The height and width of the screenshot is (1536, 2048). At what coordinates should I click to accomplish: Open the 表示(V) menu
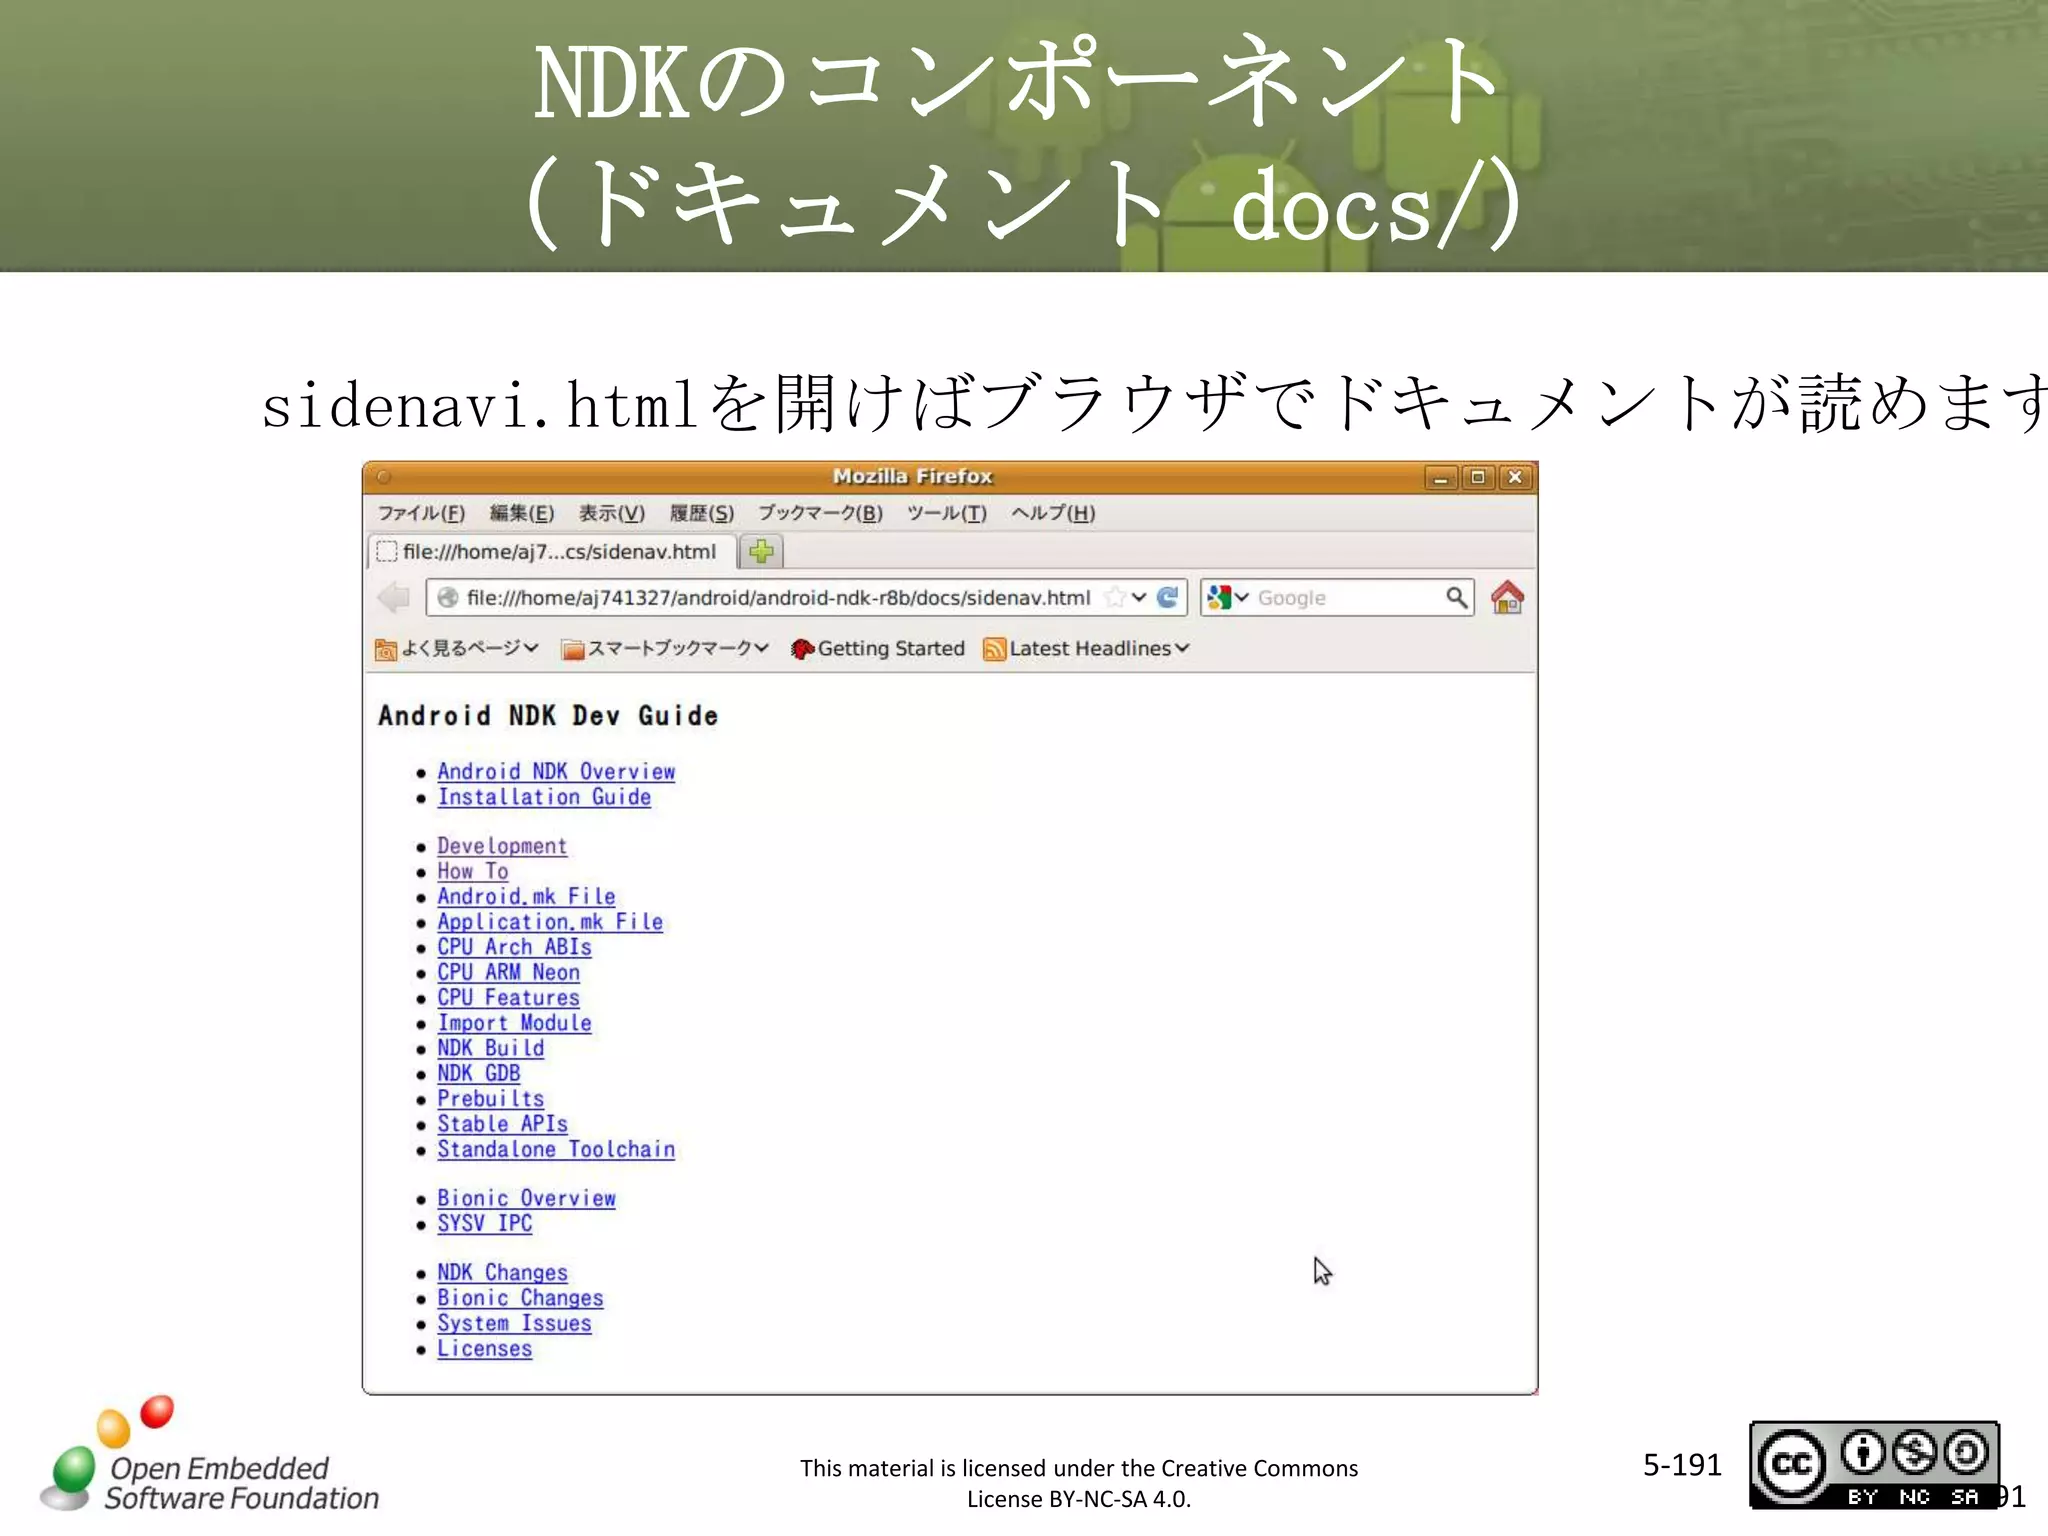click(612, 513)
